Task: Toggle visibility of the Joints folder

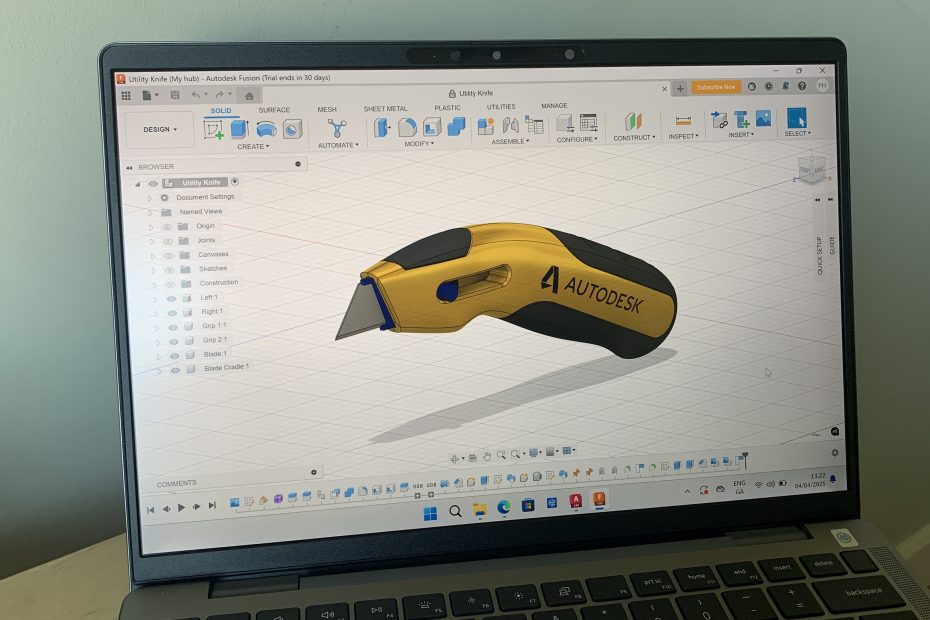Action: click(x=168, y=241)
